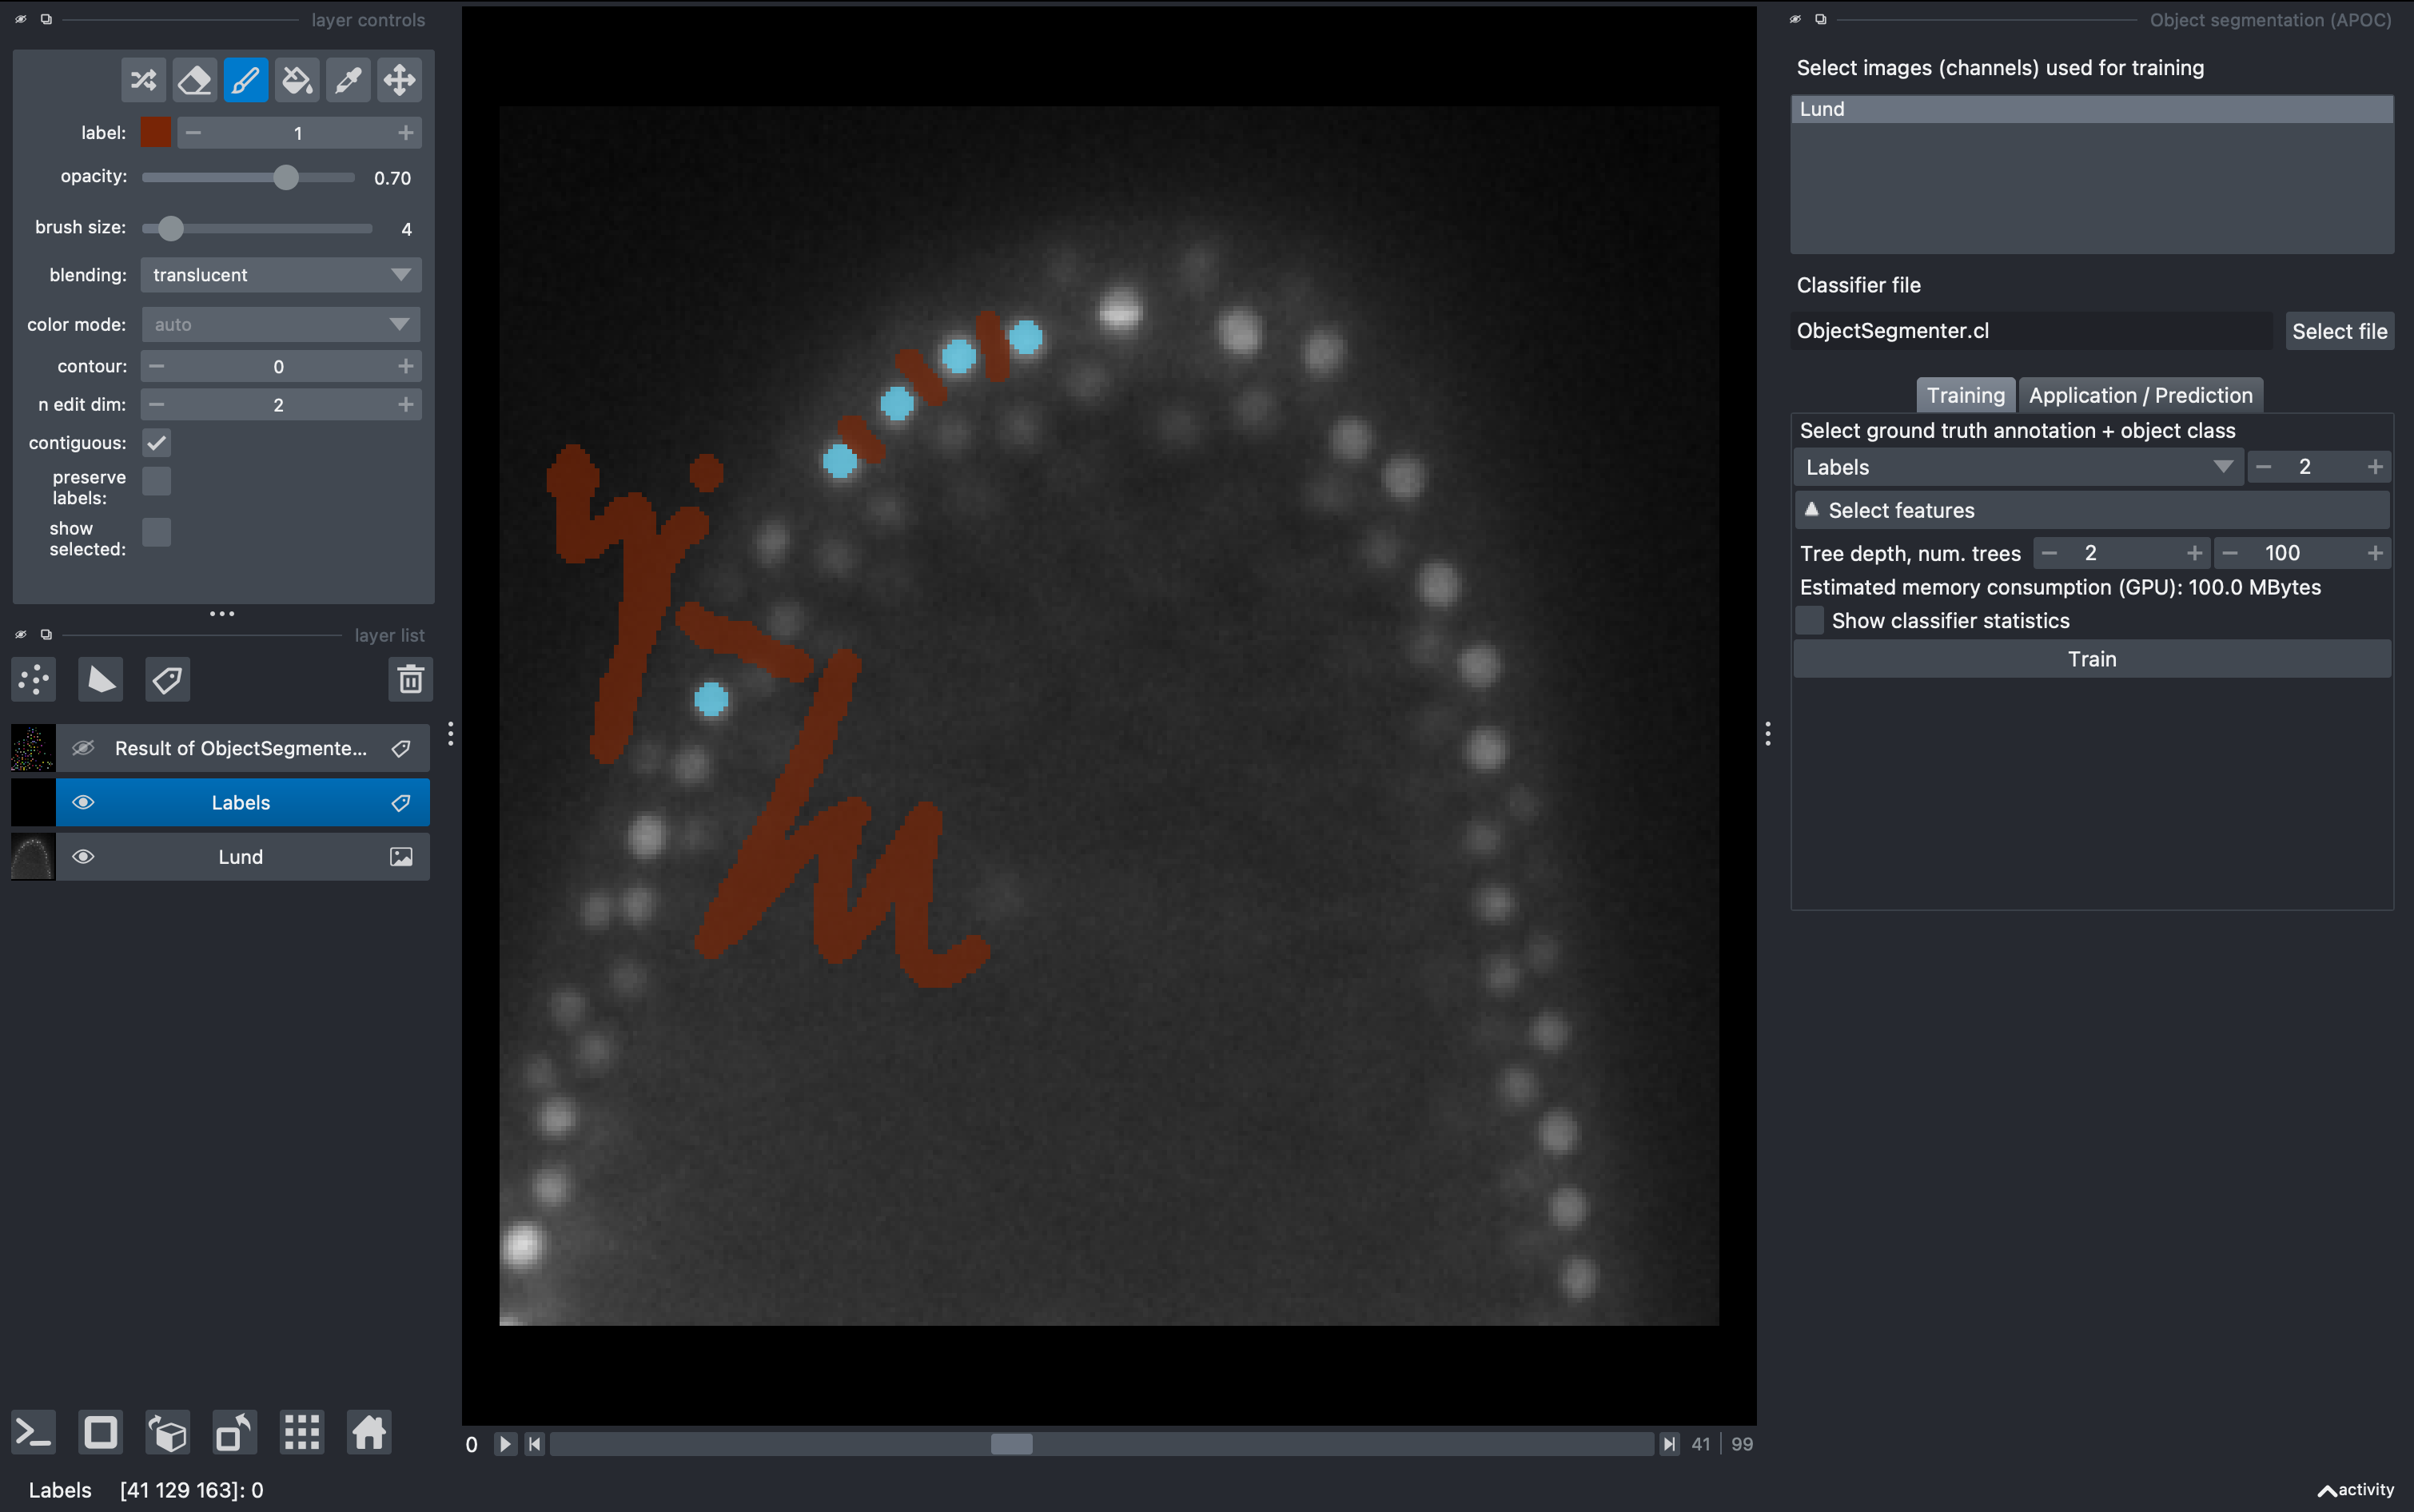Switch to Application / Prediction tab
Image resolution: width=2414 pixels, height=1512 pixels.
(2140, 396)
